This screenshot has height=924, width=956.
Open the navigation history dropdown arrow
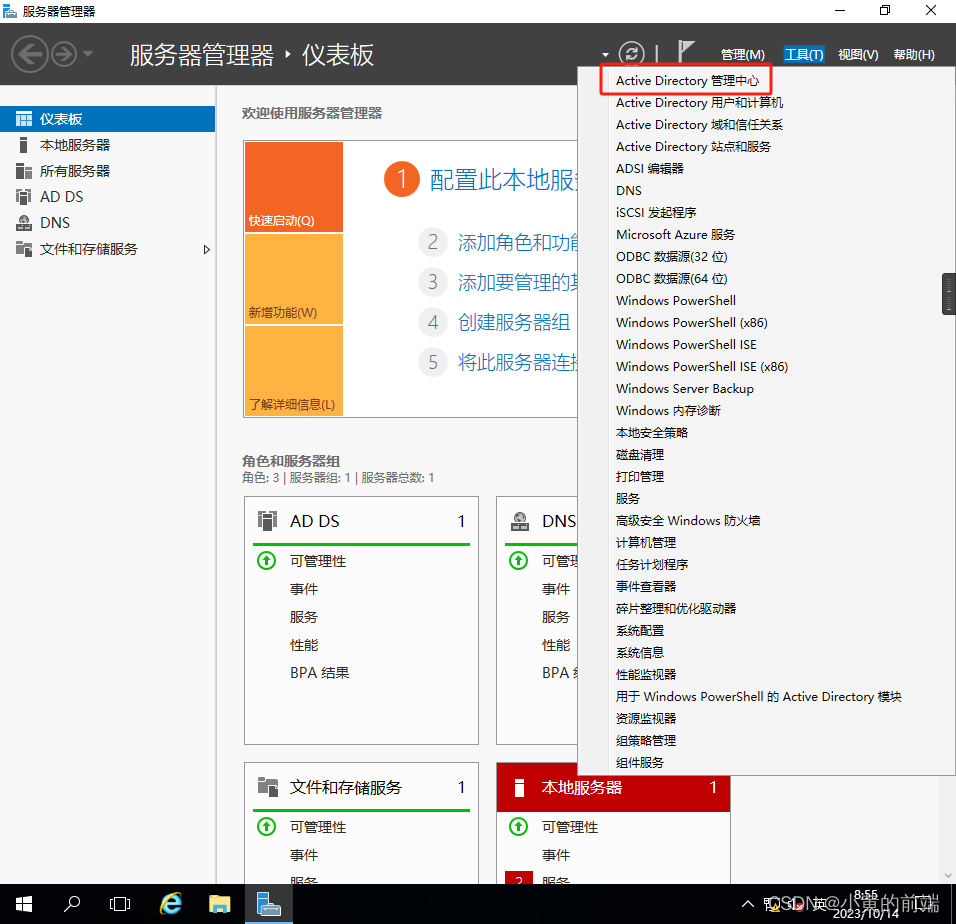click(88, 54)
